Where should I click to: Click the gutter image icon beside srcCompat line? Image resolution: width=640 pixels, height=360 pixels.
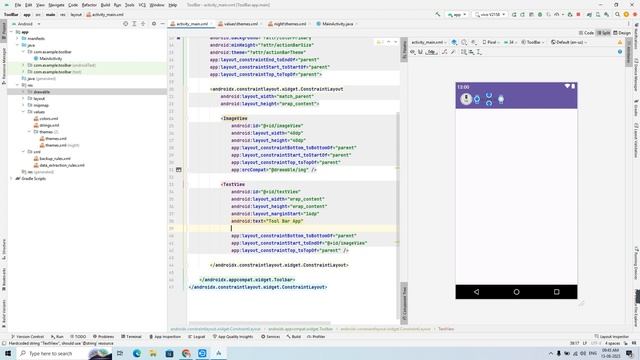(178, 169)
